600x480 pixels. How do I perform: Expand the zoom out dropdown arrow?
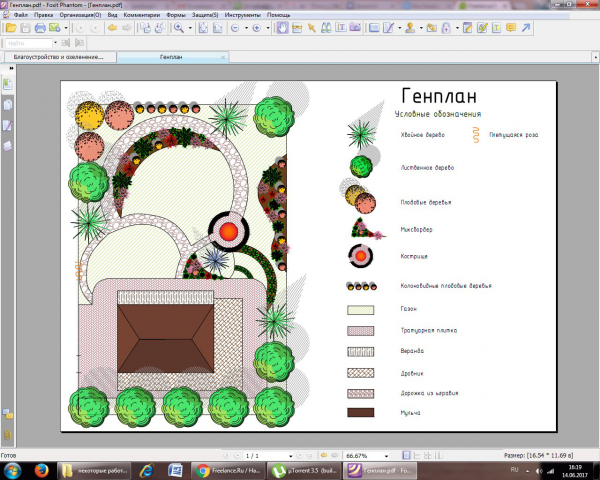(x=246, y=28)
